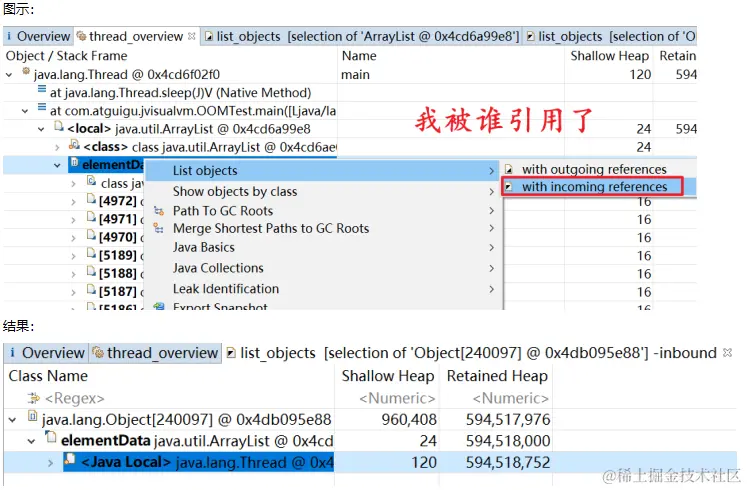The width and height of the screenshot is (747, 490).
Task: Expand the [5189] array element
Action: [x=73, y=256]
